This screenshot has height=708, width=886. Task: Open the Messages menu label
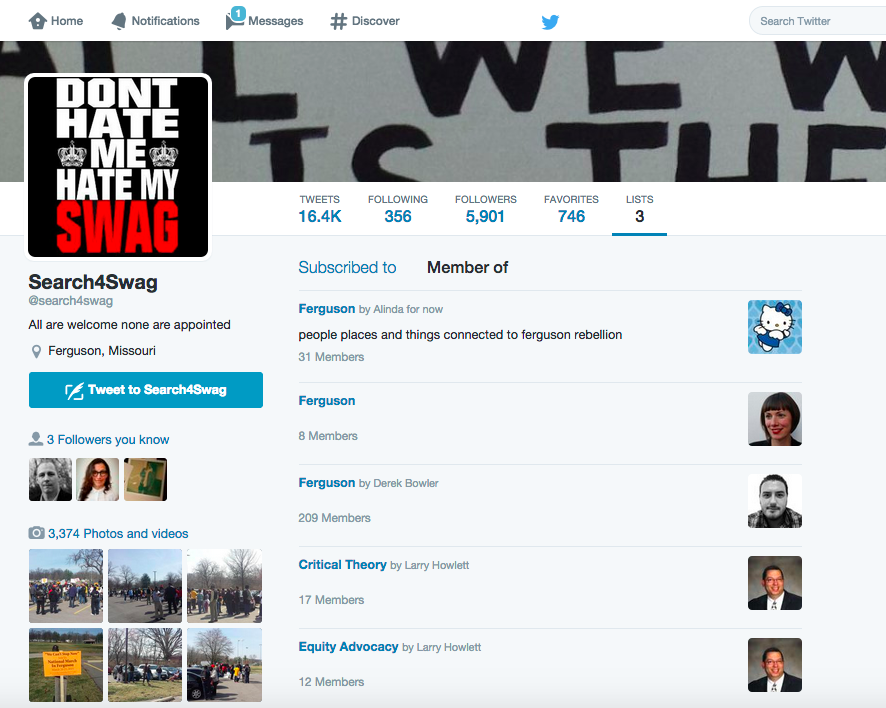(276, 21)
